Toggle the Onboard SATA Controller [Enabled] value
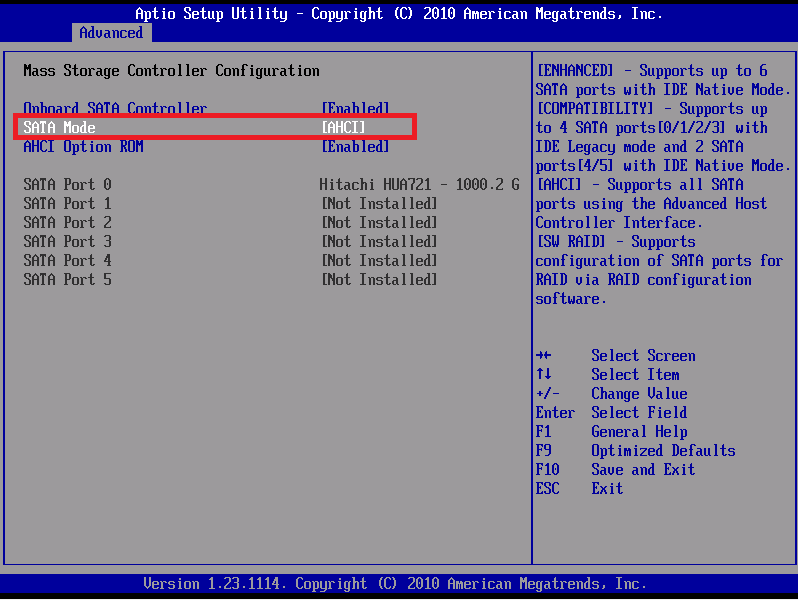 click(x=355, y=108)
